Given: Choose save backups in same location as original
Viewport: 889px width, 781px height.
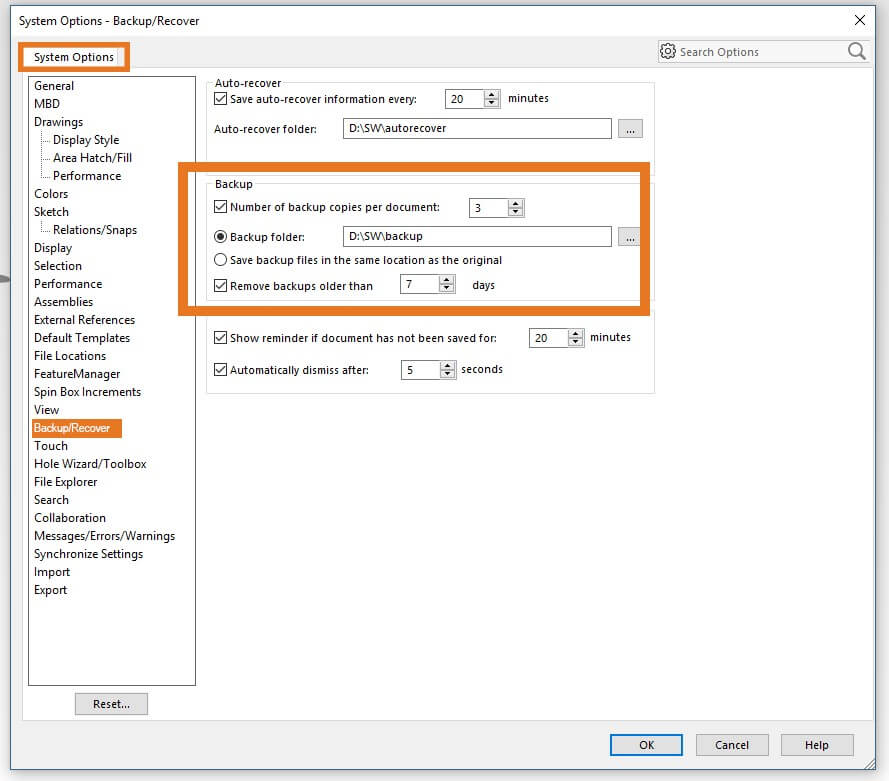Looking at the screenshot, I should [x=221, y=260].
